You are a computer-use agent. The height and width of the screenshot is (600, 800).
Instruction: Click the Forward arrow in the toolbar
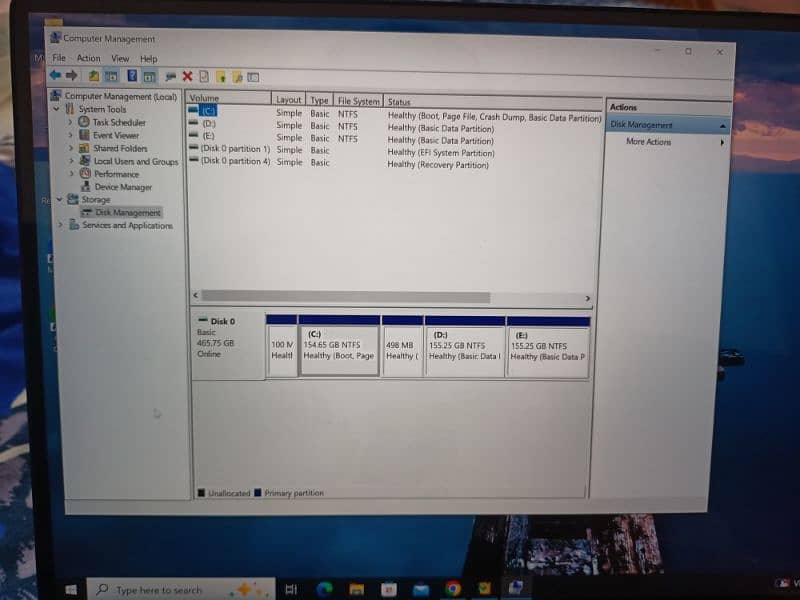[71, 76]
